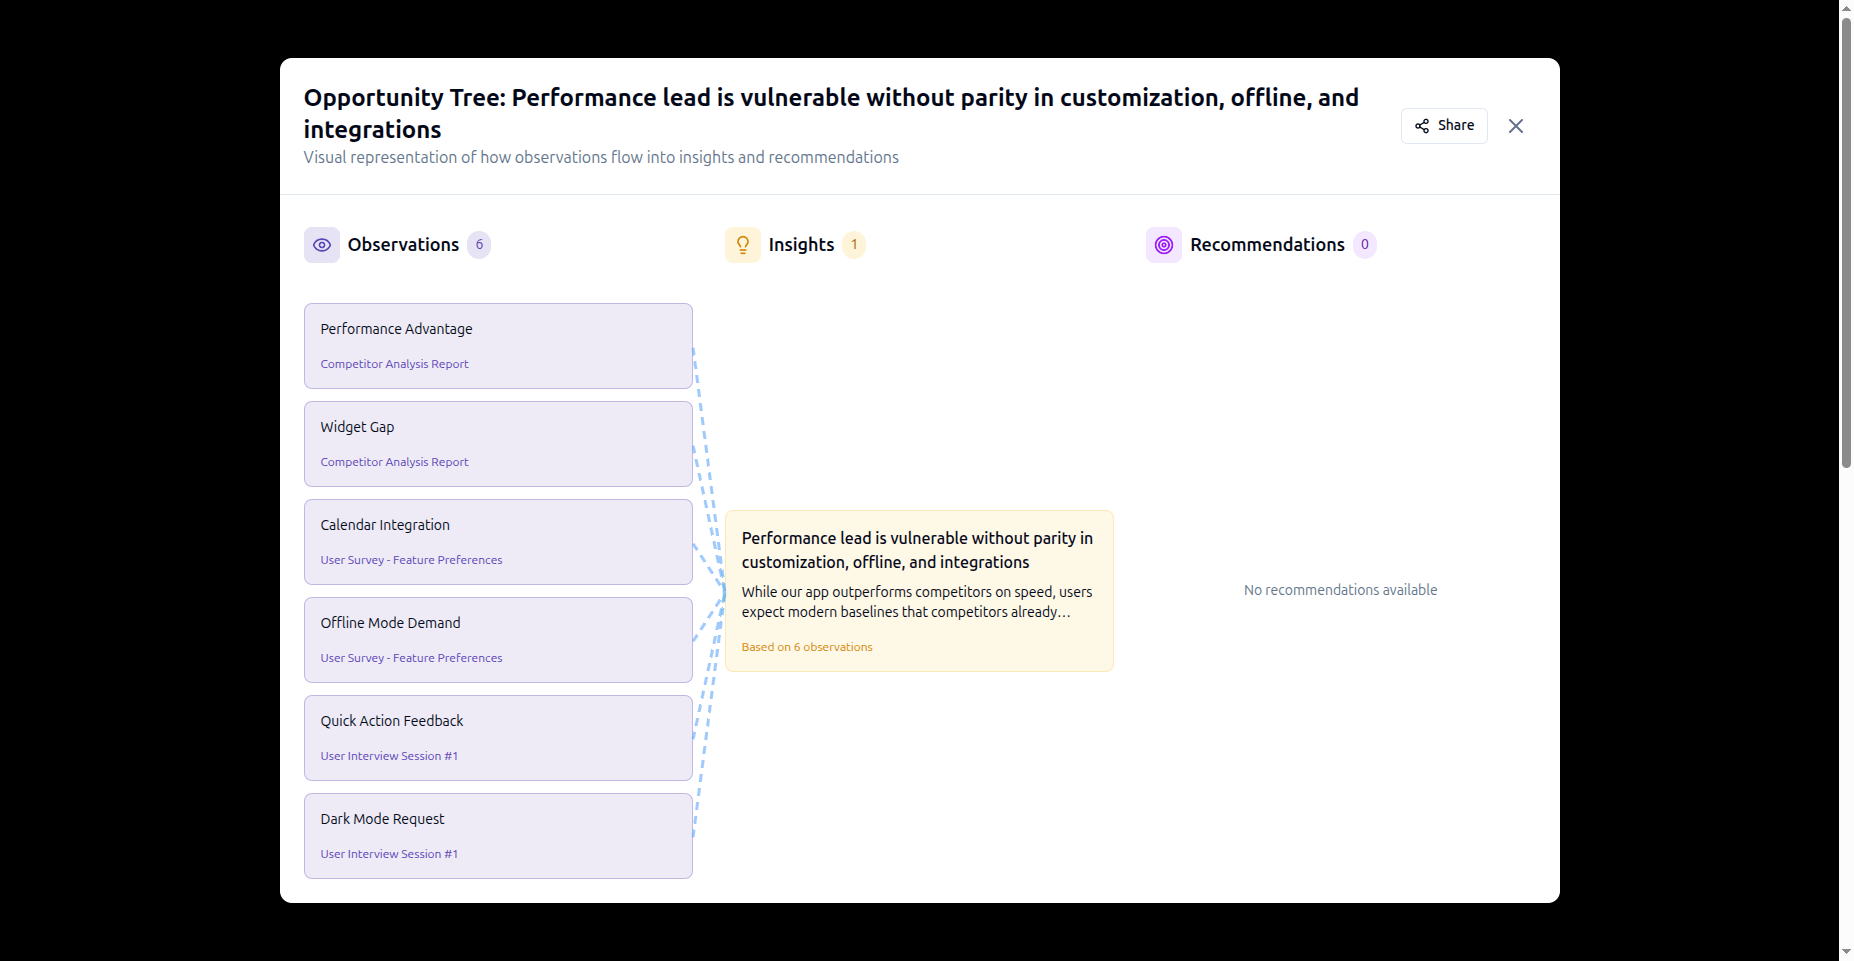1854x961 pixels.
Task: Click the Observations count badge showing 6
Action: pyautogui.click(x=479, y=244)
